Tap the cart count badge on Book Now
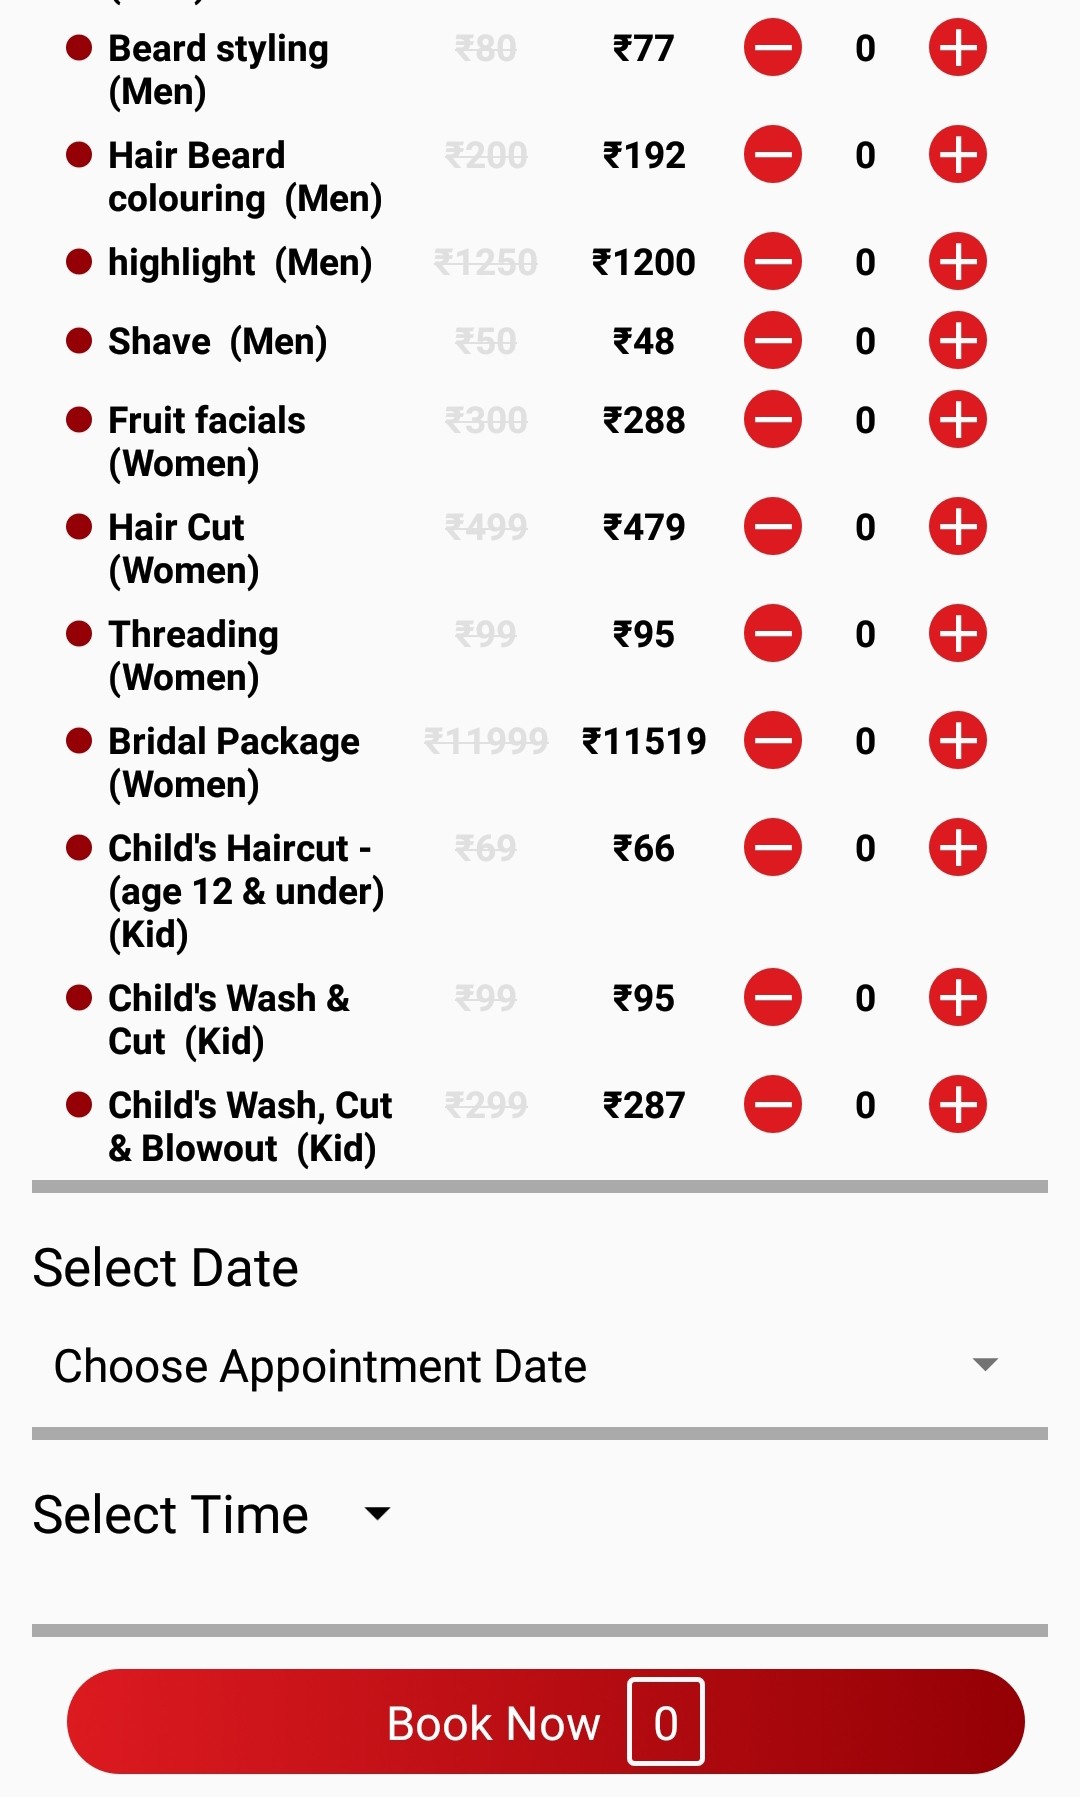The width and height of the screenshot is (1080, 1797). click(666, 1722)
